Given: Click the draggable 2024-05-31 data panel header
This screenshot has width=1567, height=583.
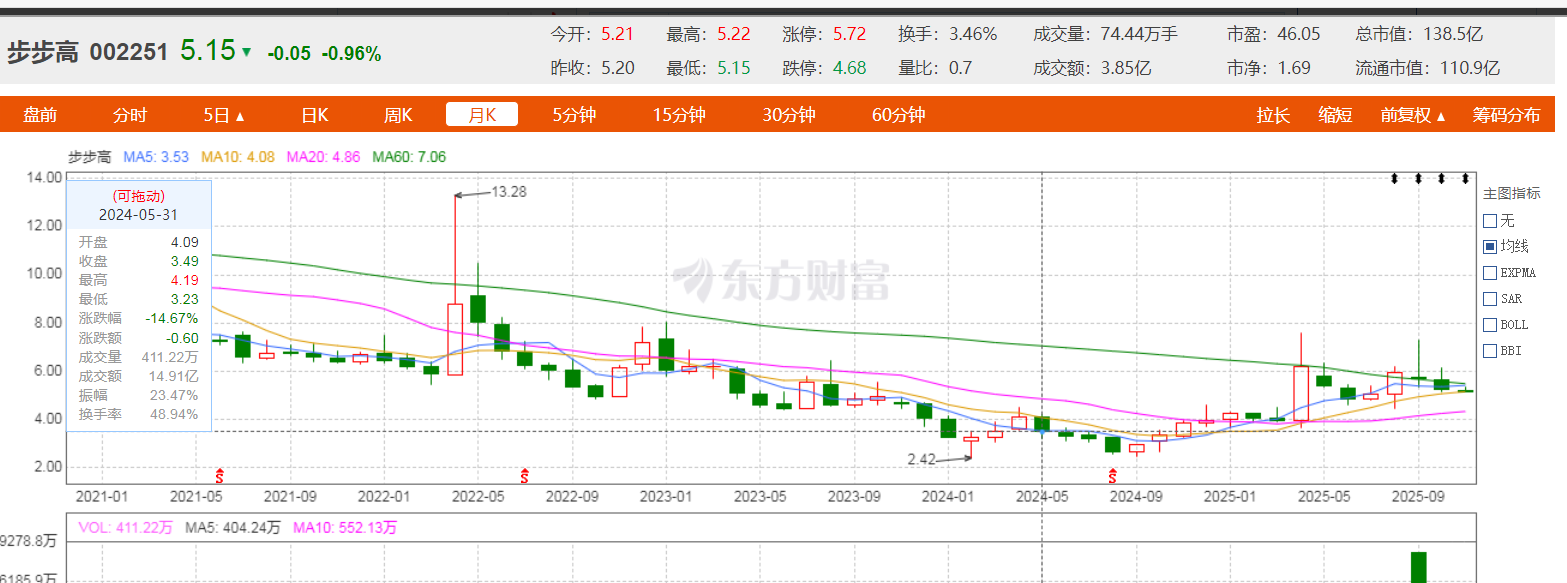Looking at the screenshot, I should (138, 205).
